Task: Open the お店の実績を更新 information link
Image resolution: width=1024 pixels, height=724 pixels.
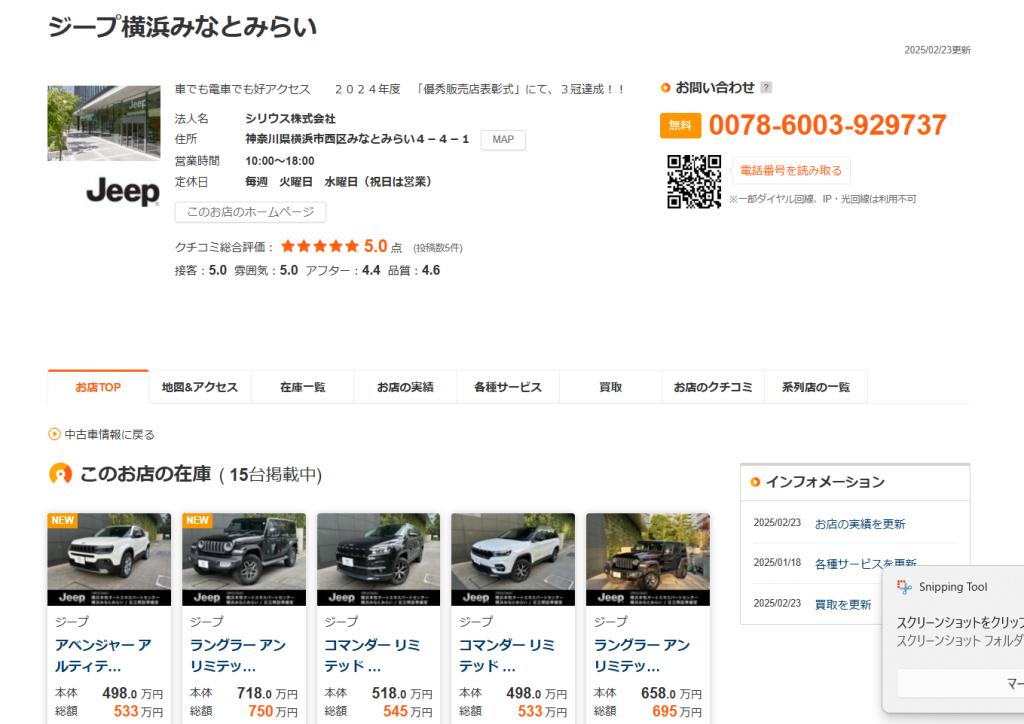Action: (x=860, y=524)
